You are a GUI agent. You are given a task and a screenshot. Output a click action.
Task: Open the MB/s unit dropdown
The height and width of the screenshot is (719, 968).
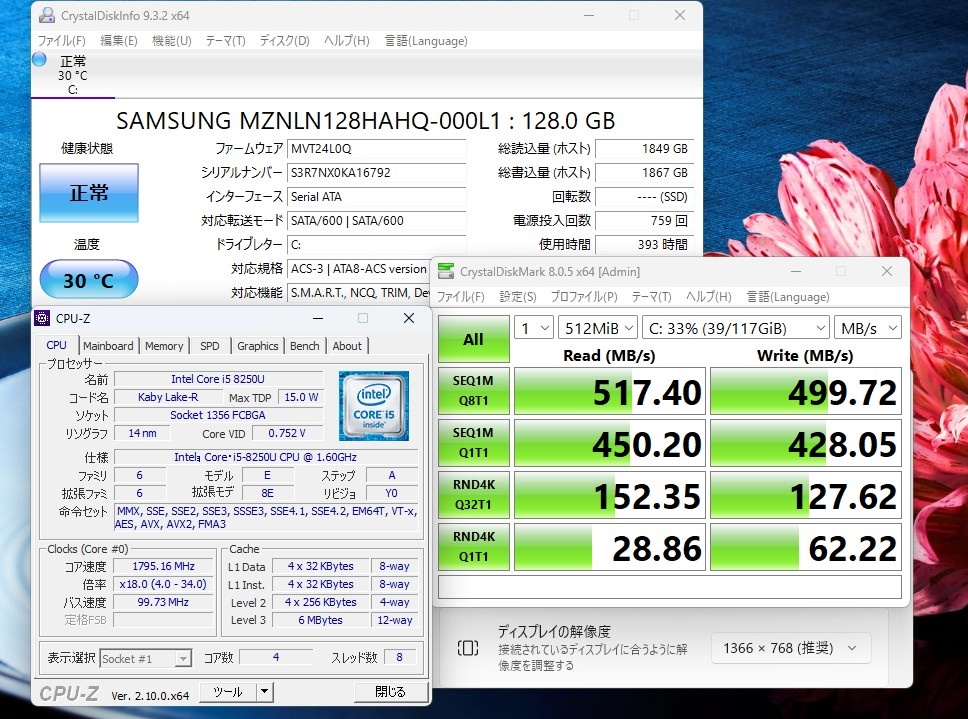[867, 328]
